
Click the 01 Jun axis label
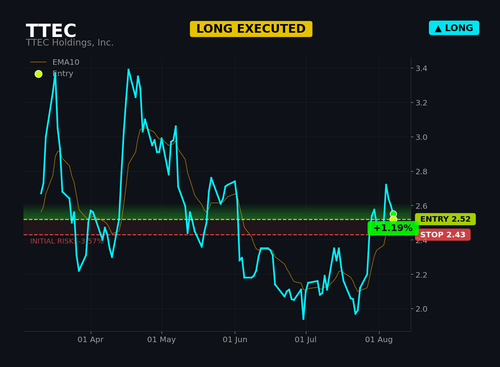point(235,340)
